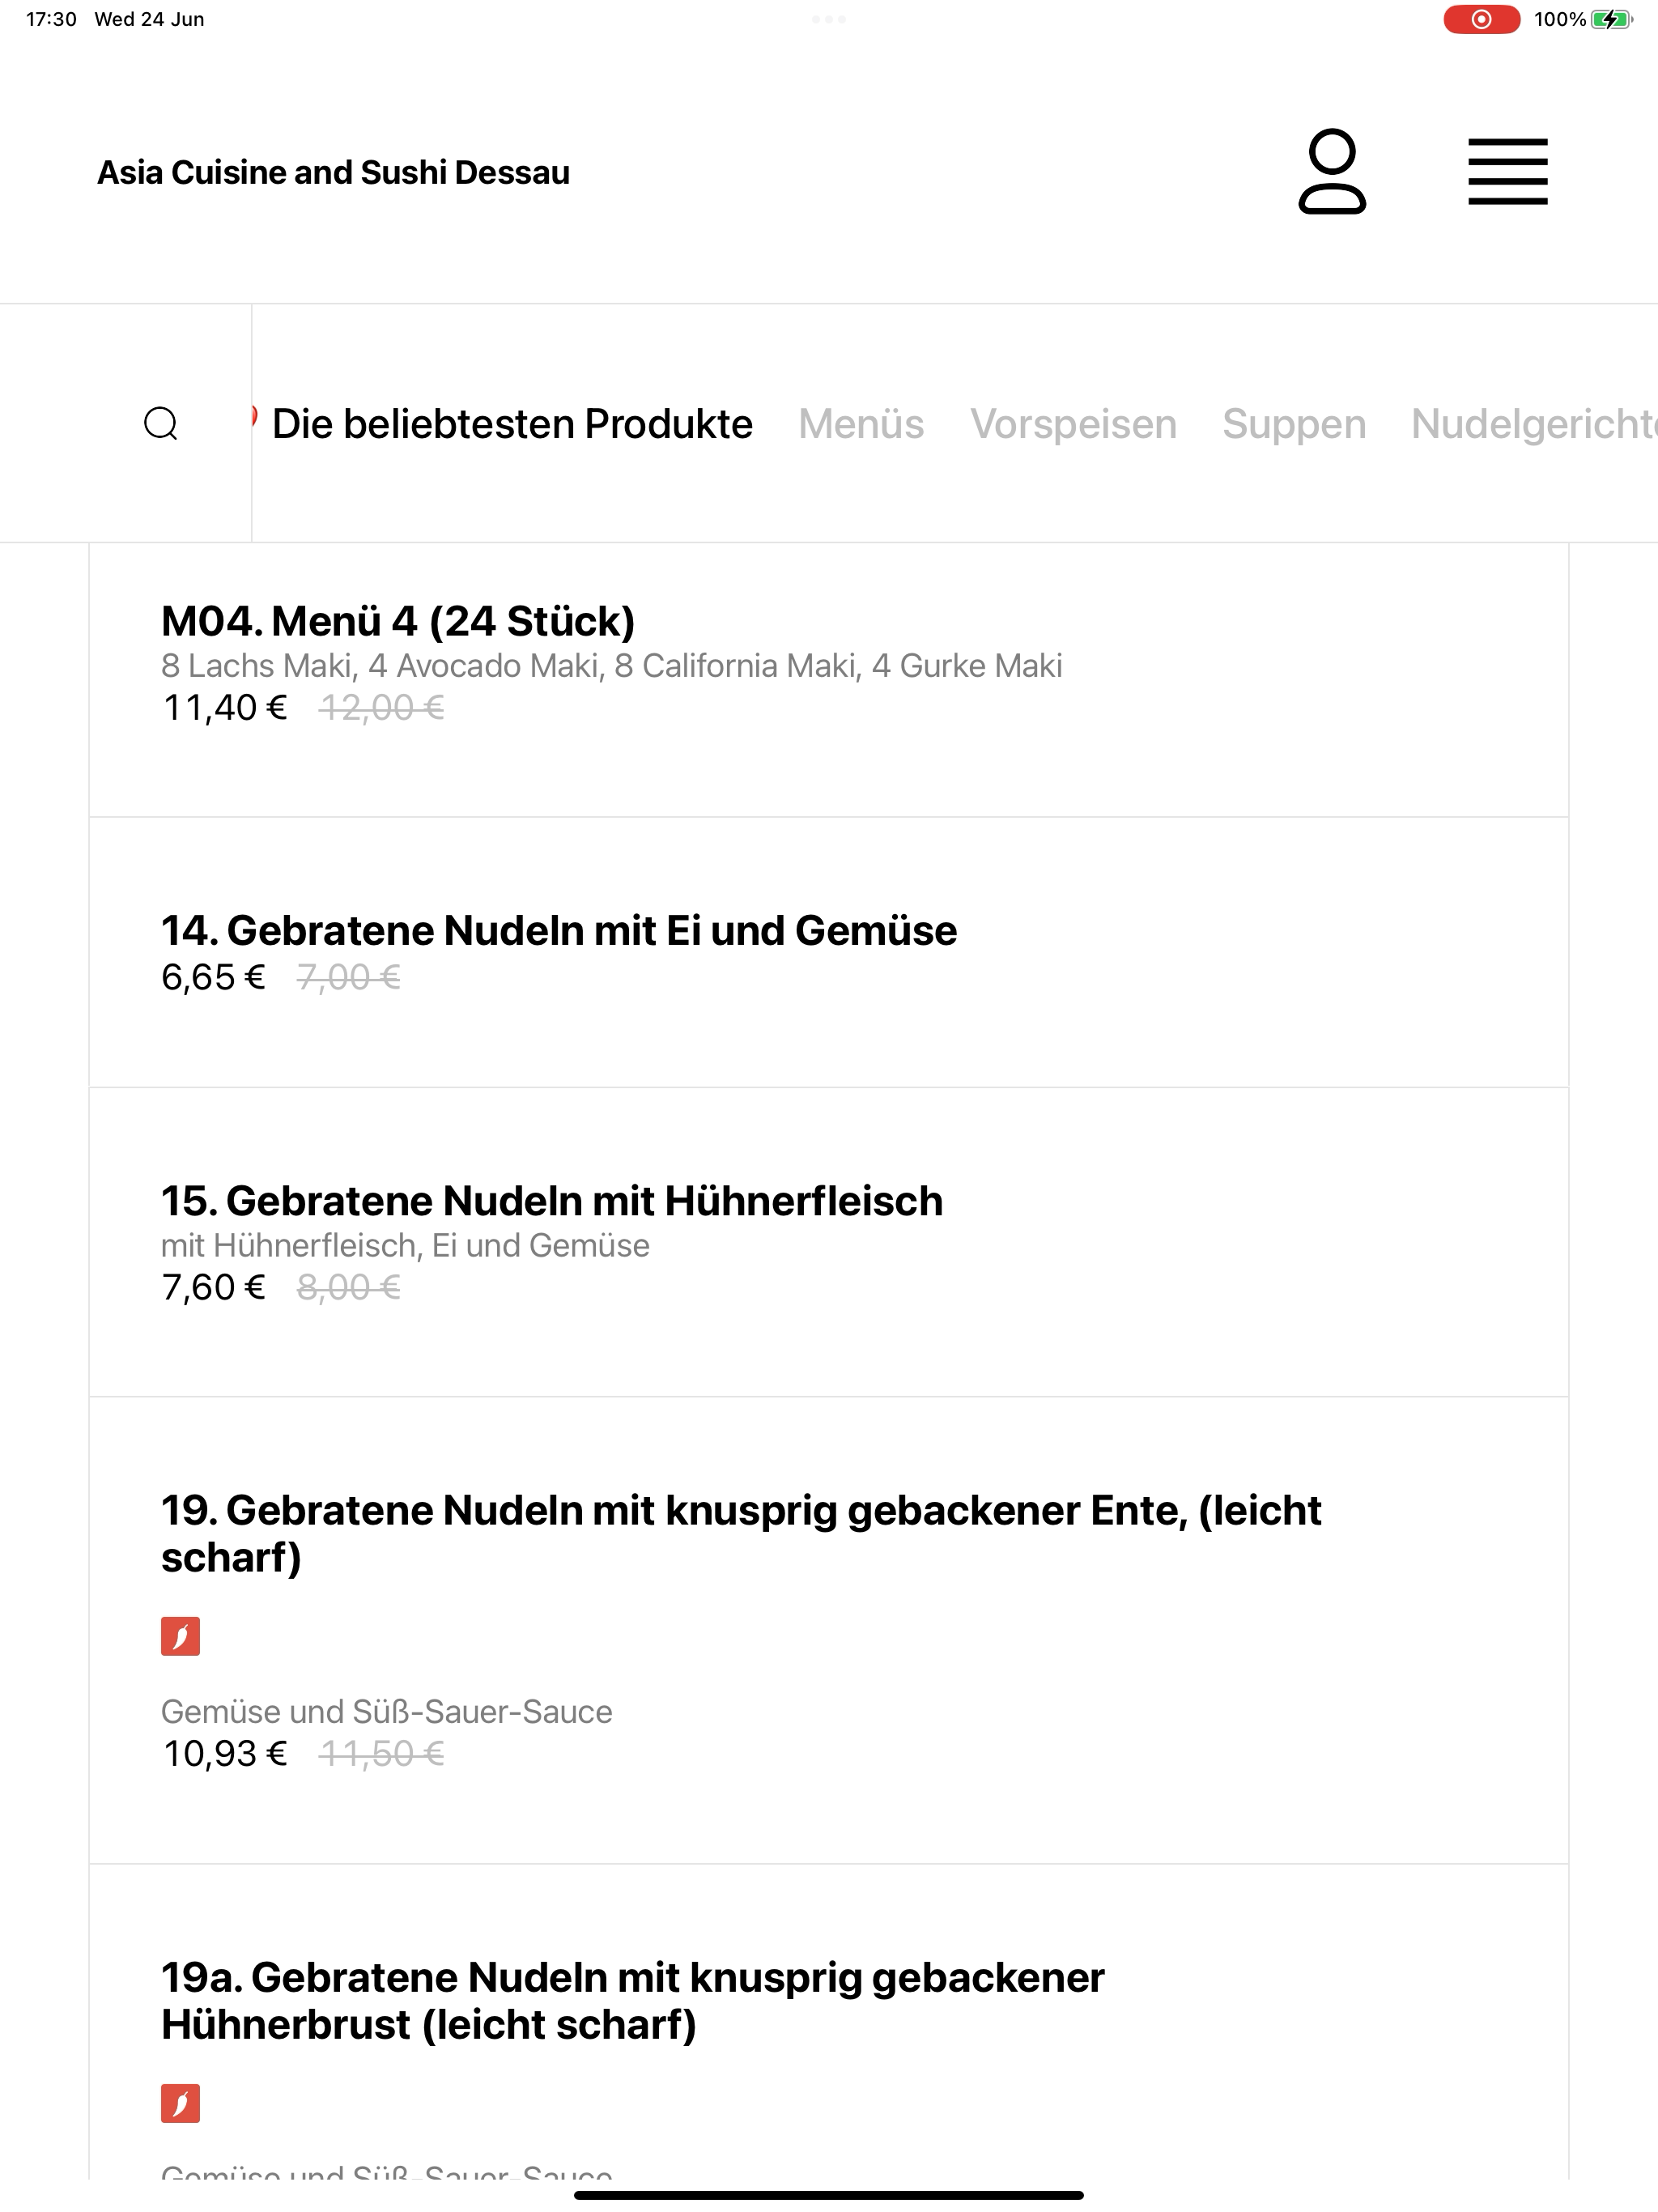The height and width of the screenshot is (2212, 1658).
Task: Switch to the Vorspeisen category tab
Action: click(x=1073, y=424)
